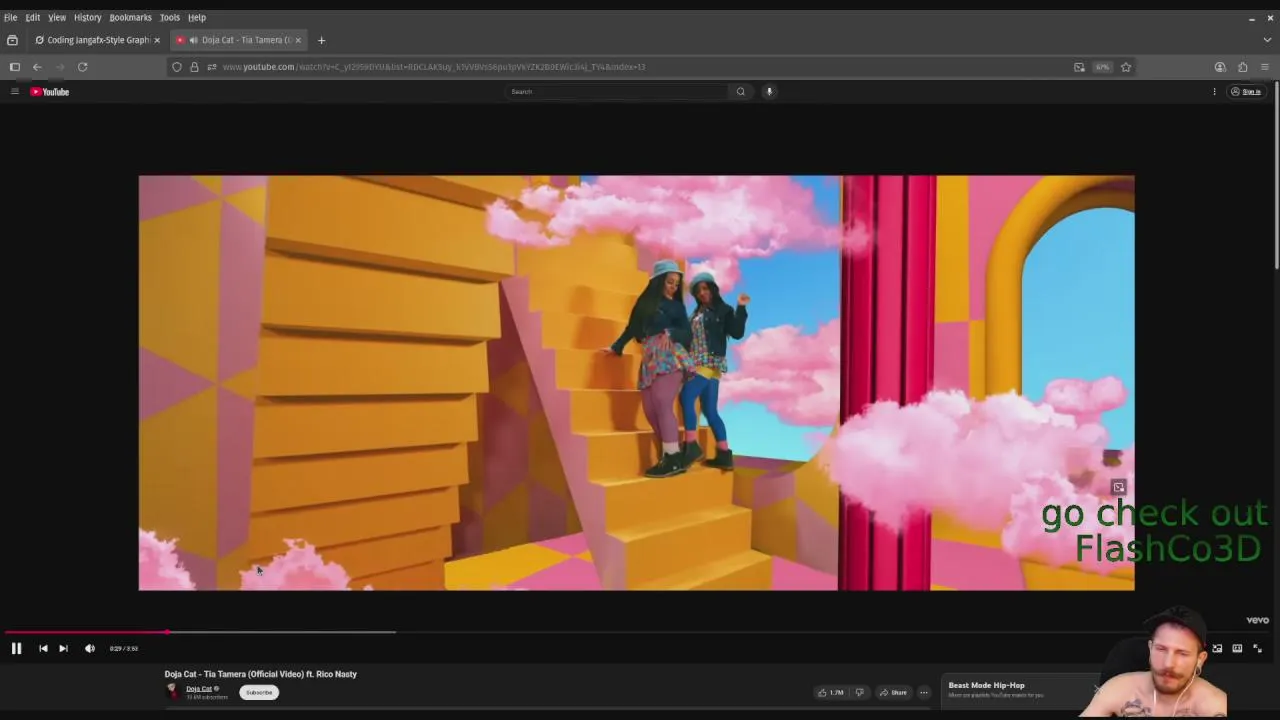Click the YouTube search magnifier button
Viewport: 1280px width, 720px height.
pyautogui.click(x=740, y=91)
